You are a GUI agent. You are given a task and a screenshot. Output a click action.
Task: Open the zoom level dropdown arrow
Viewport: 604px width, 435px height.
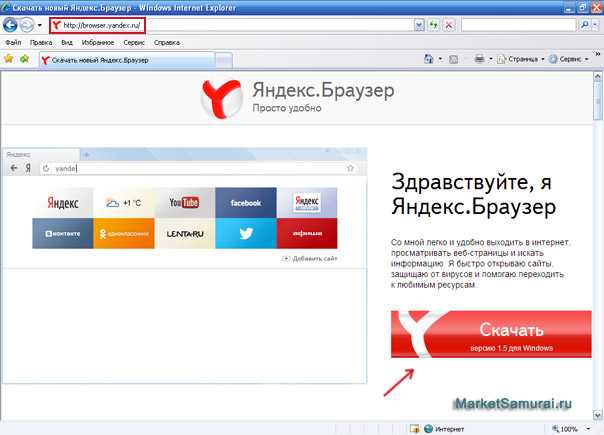tap(588, 429)
